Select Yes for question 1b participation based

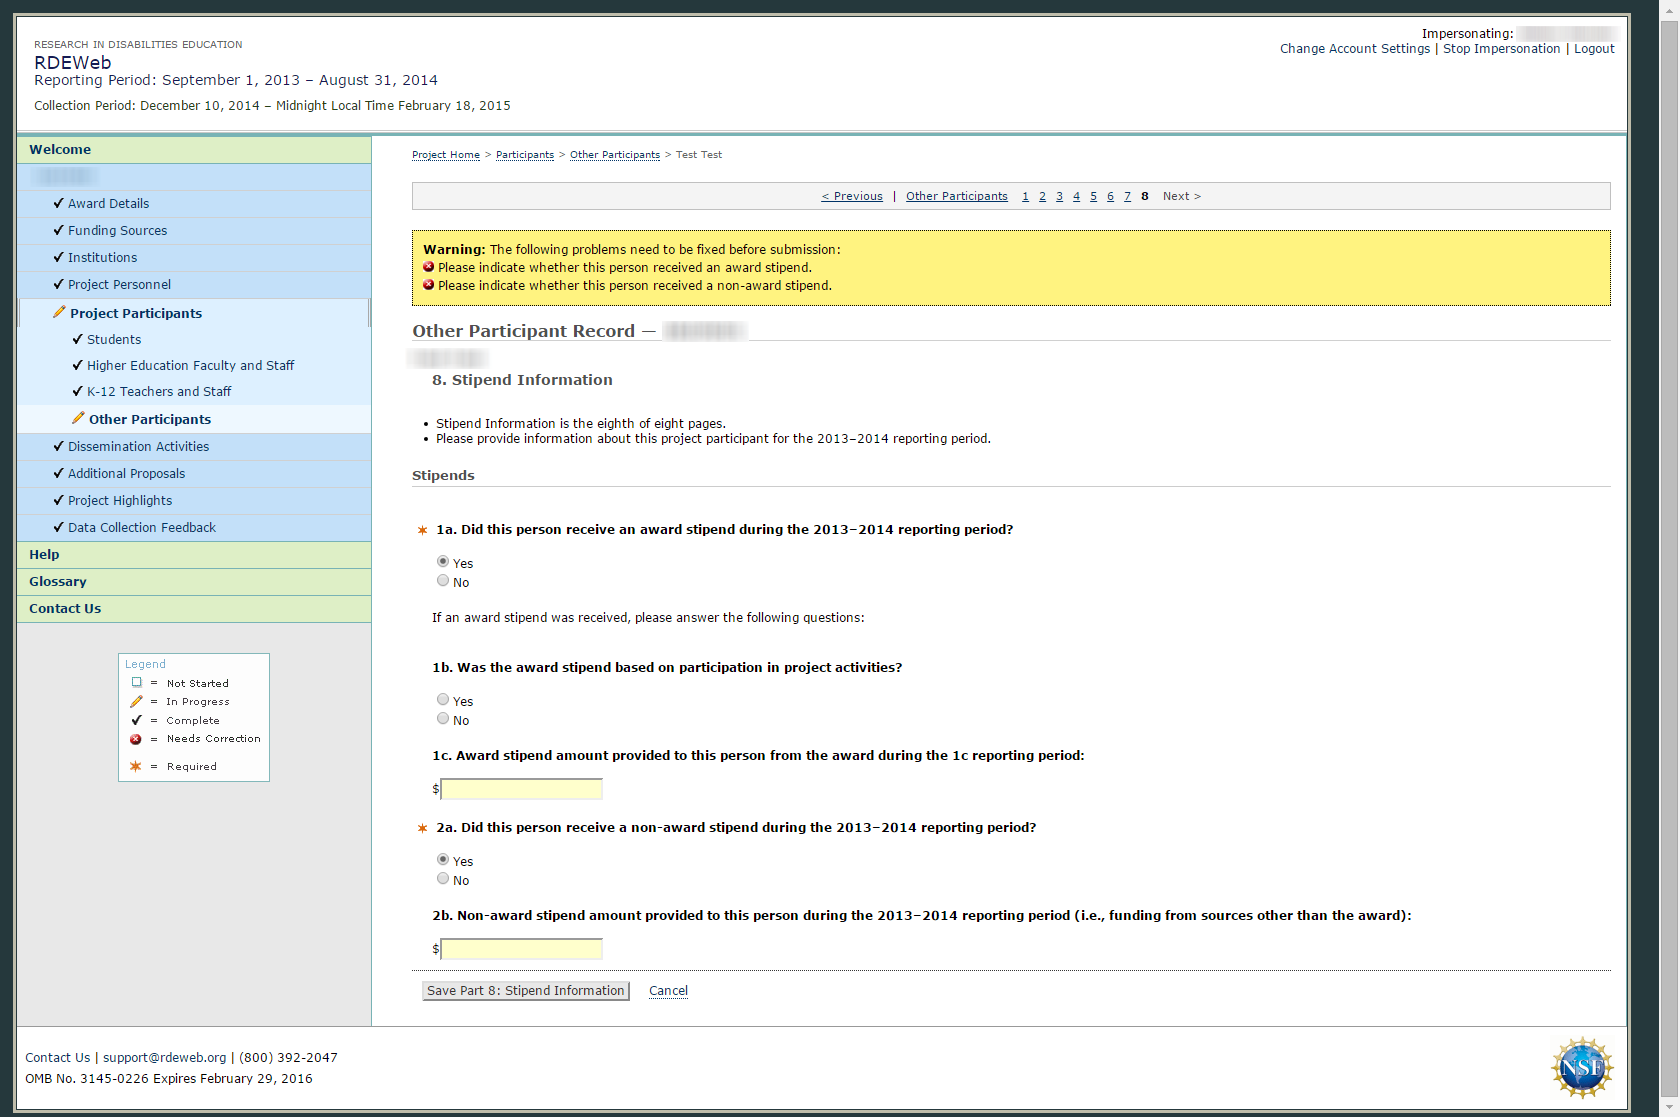(443, 700)
